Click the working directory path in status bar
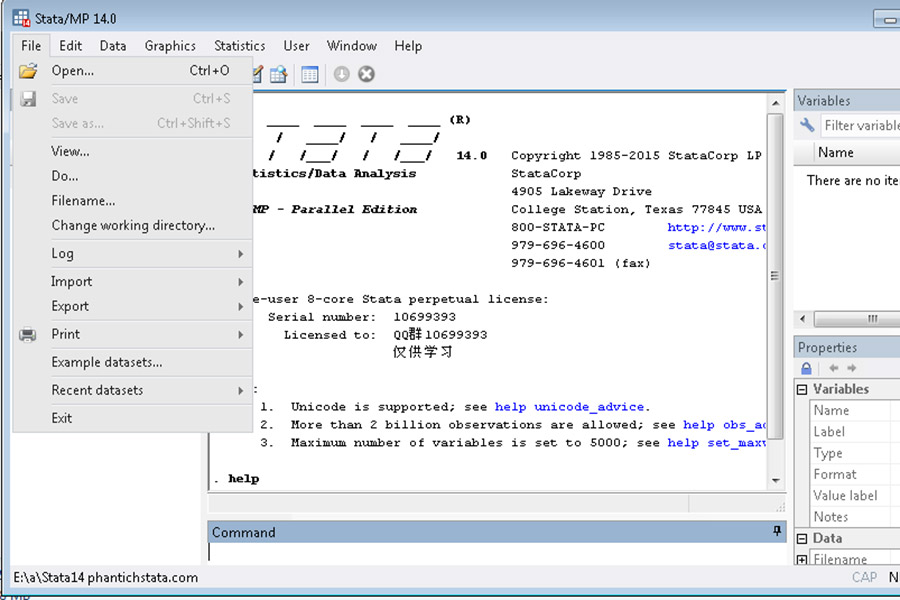 point(106,578)
